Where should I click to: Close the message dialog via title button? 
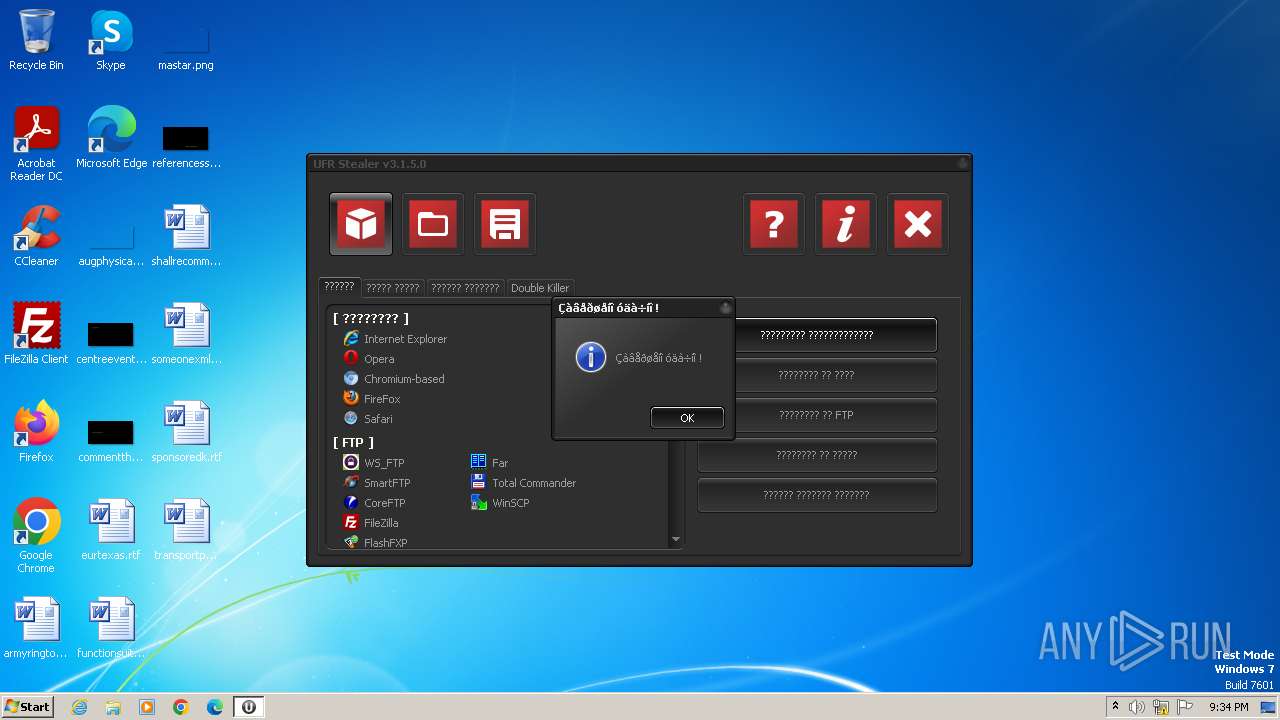click(x=725, y=308)
